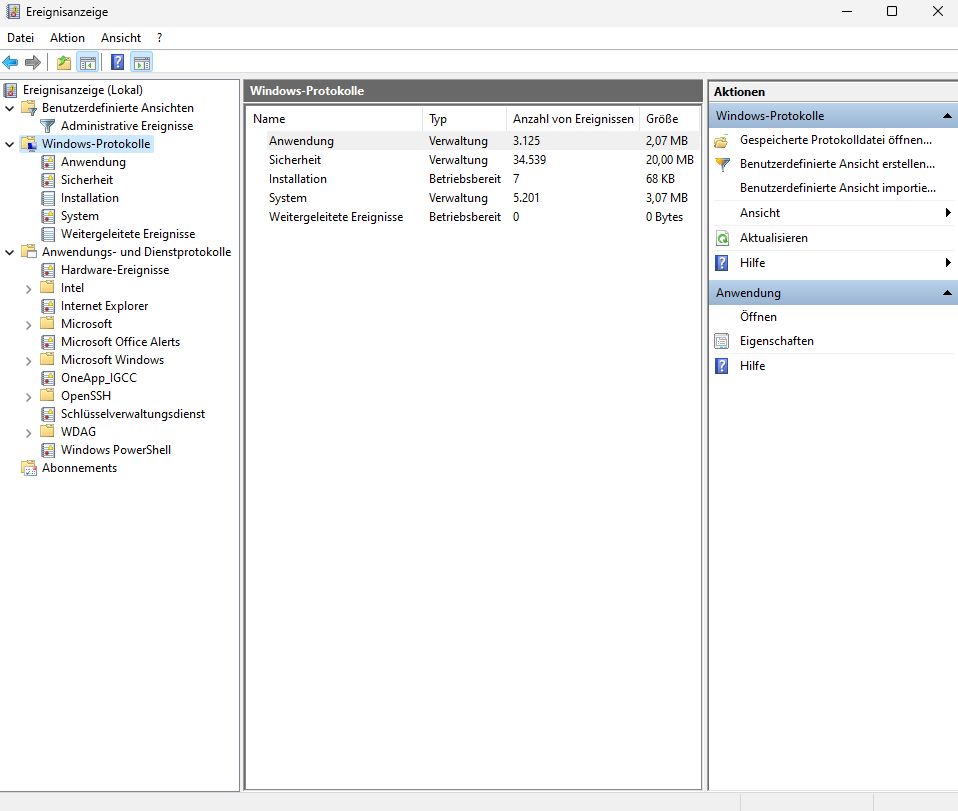Click the gray Forward arrow in toolbar

[x=33, y=62]
